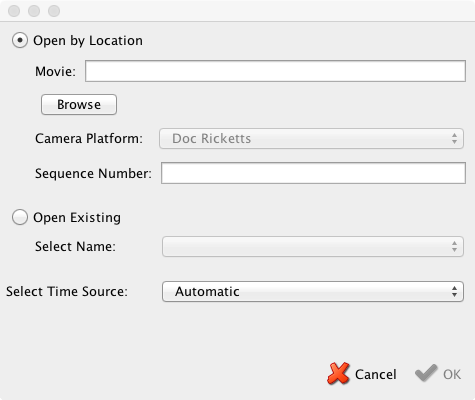Click the Browse button

(79, 104)
